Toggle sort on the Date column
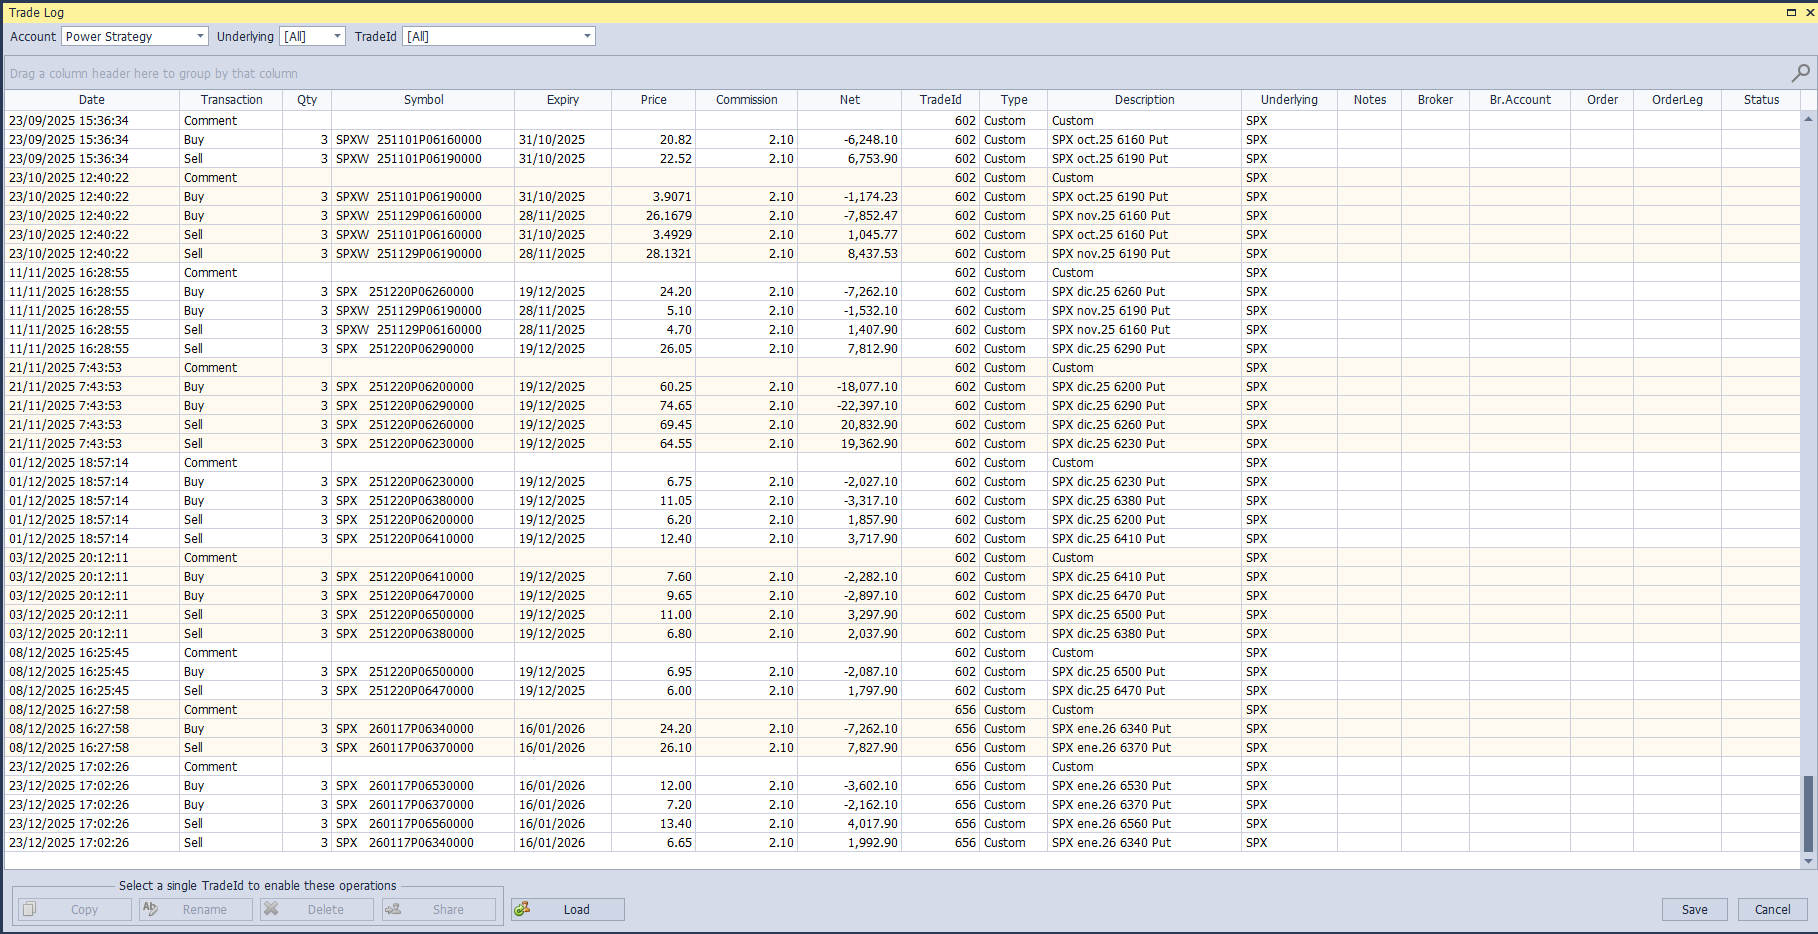This screenshot has height=934, width=1818. point(91,99)
